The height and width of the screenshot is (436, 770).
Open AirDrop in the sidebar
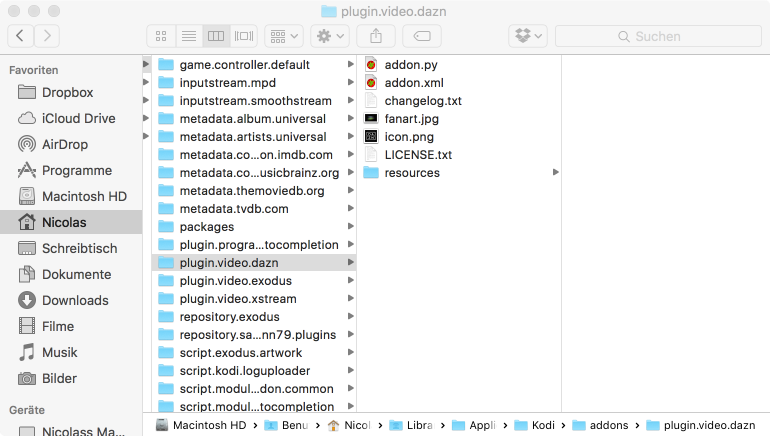pos(71,144)
